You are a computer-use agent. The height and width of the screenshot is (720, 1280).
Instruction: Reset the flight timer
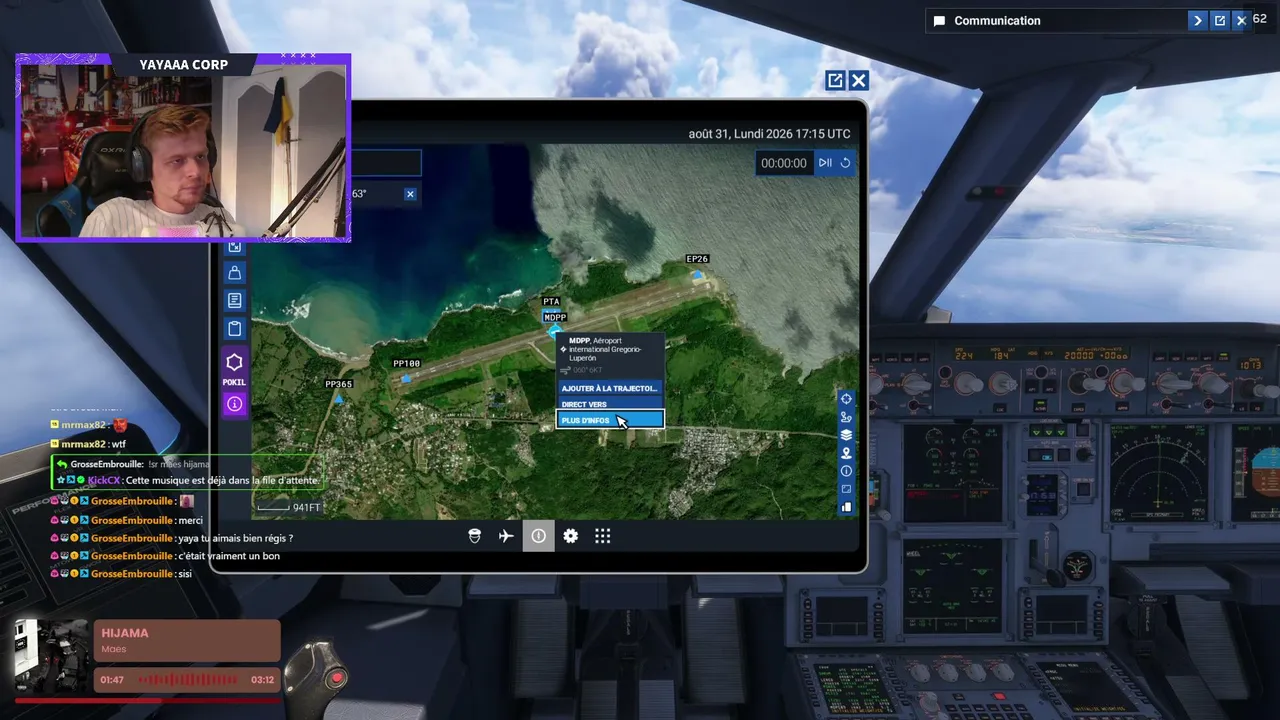(845, 163)
